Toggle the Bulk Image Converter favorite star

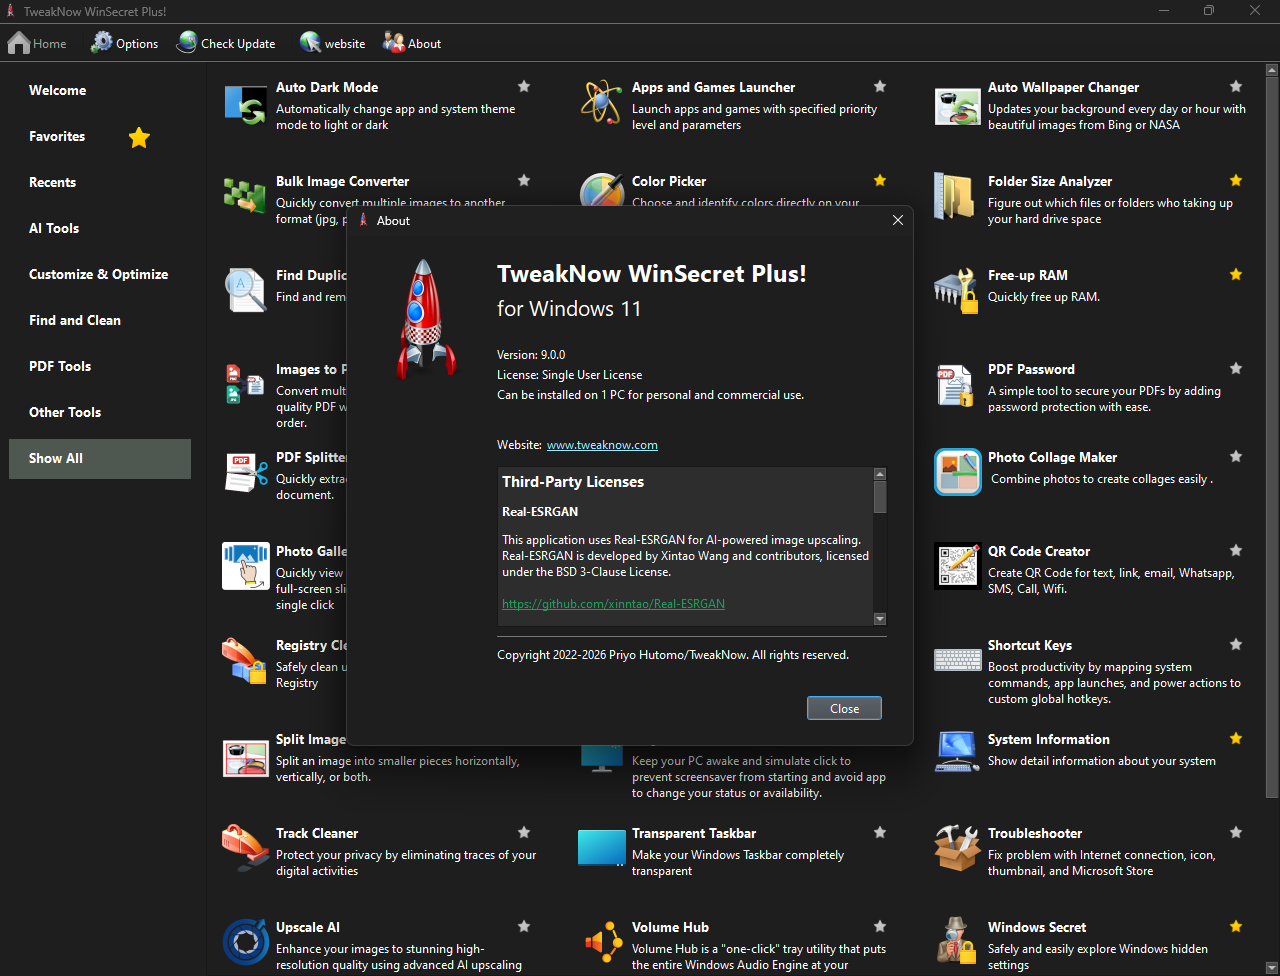[524, 180]
